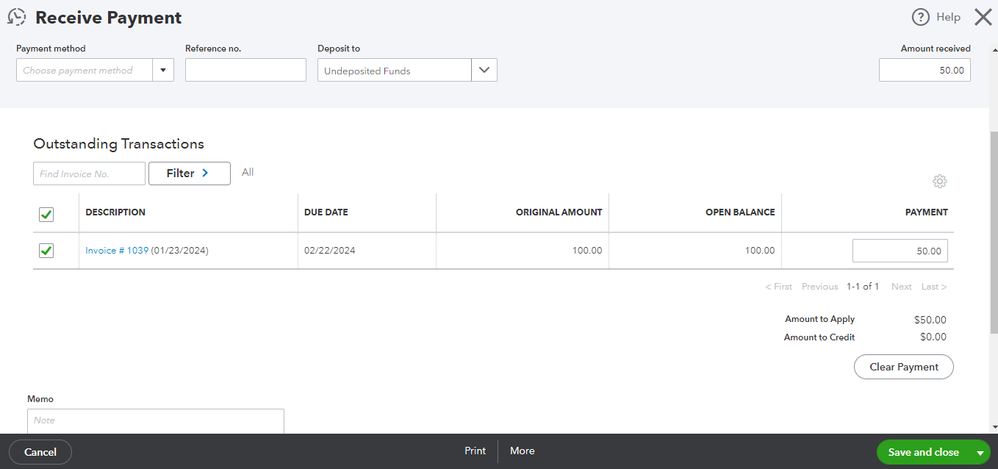This screenshot has height=469, width=998.
Task: Open the Help question mark icon
Action: (921, 17)
